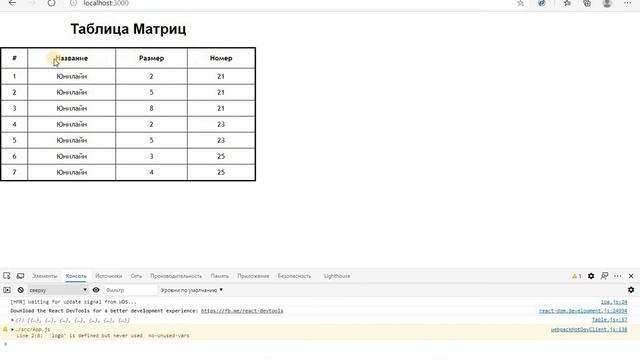The width and height of the screenshot is (640, 360).
Task: Switch to the Приложение tab
Action: coord(253,276)
